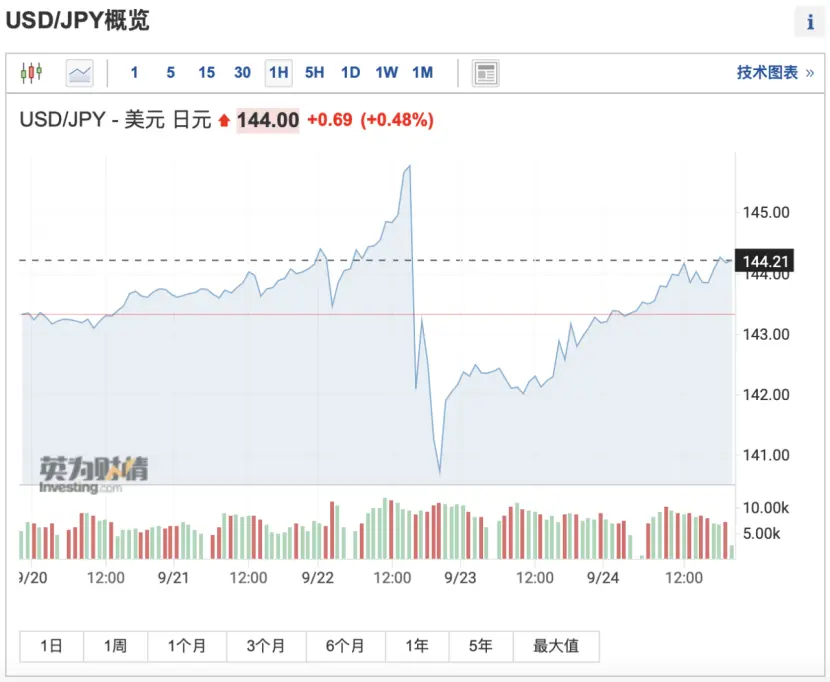830x682 pixels.
Task: Select the 1周 time range tab
Action: point(115,646)
